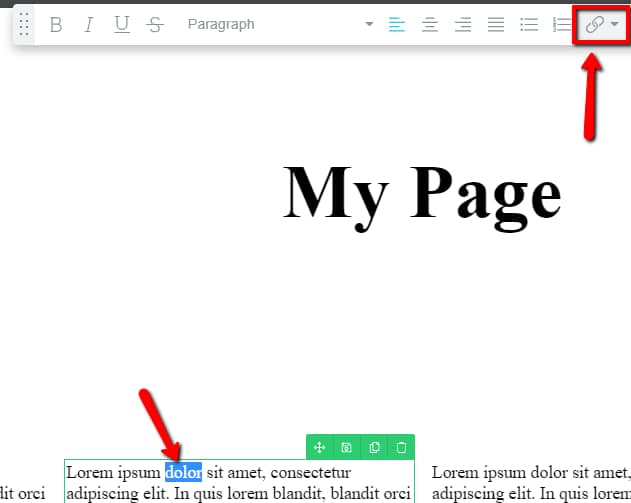Viewport: 631px width, 503px height.
Task: Toggle underline text formatting
Action: click(x=121, y=25)
